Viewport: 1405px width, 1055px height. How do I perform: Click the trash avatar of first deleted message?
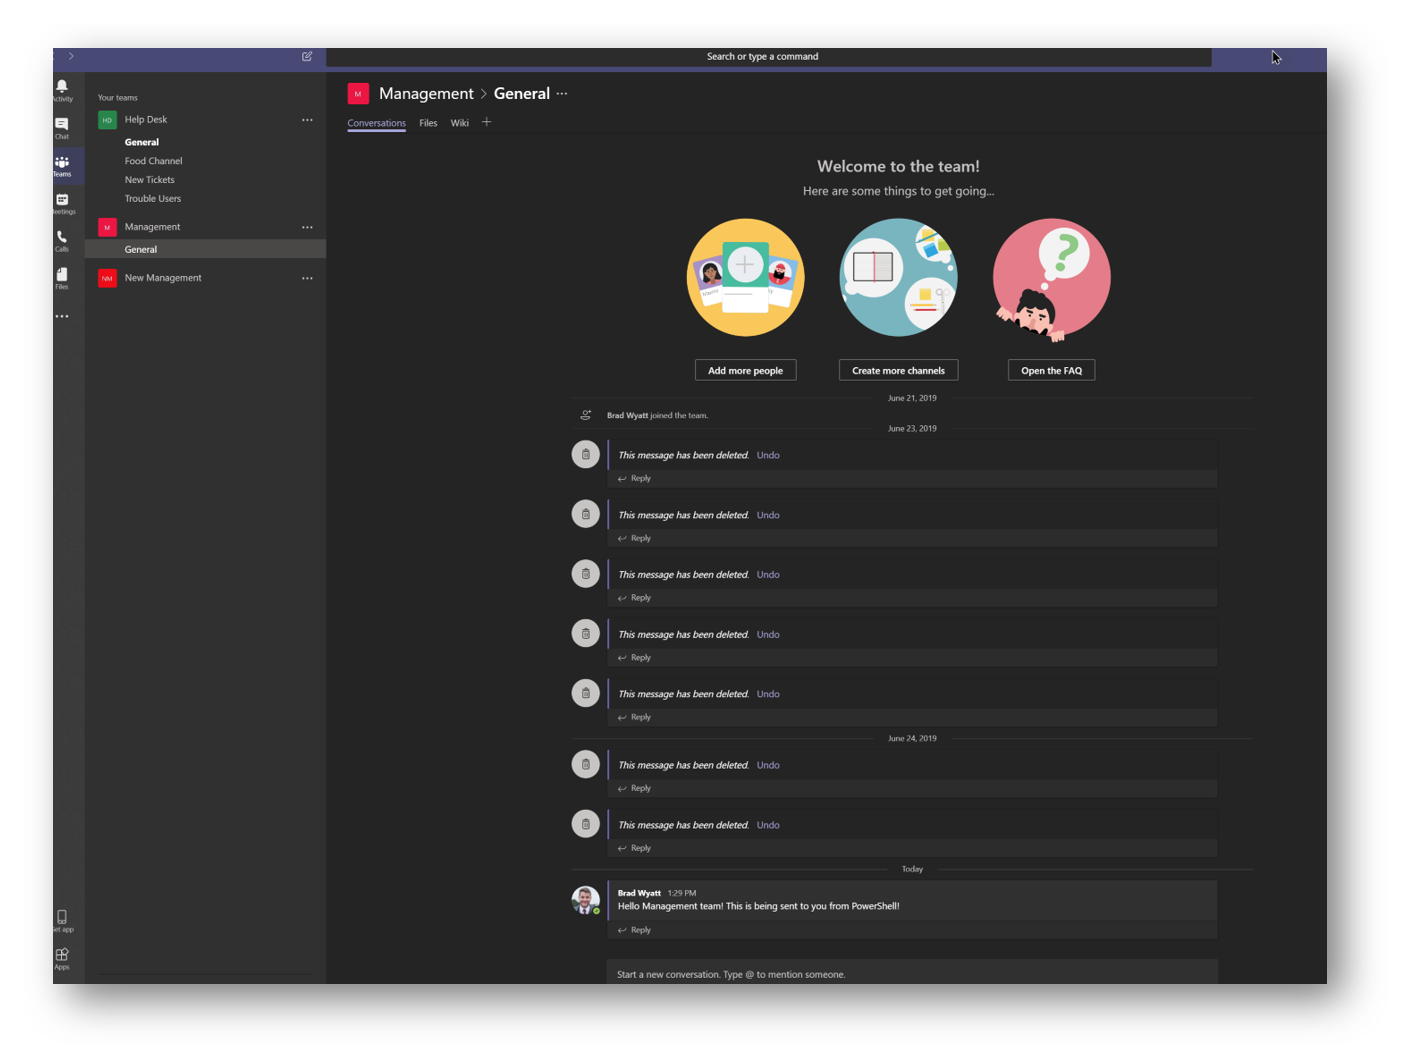(585, 454)
